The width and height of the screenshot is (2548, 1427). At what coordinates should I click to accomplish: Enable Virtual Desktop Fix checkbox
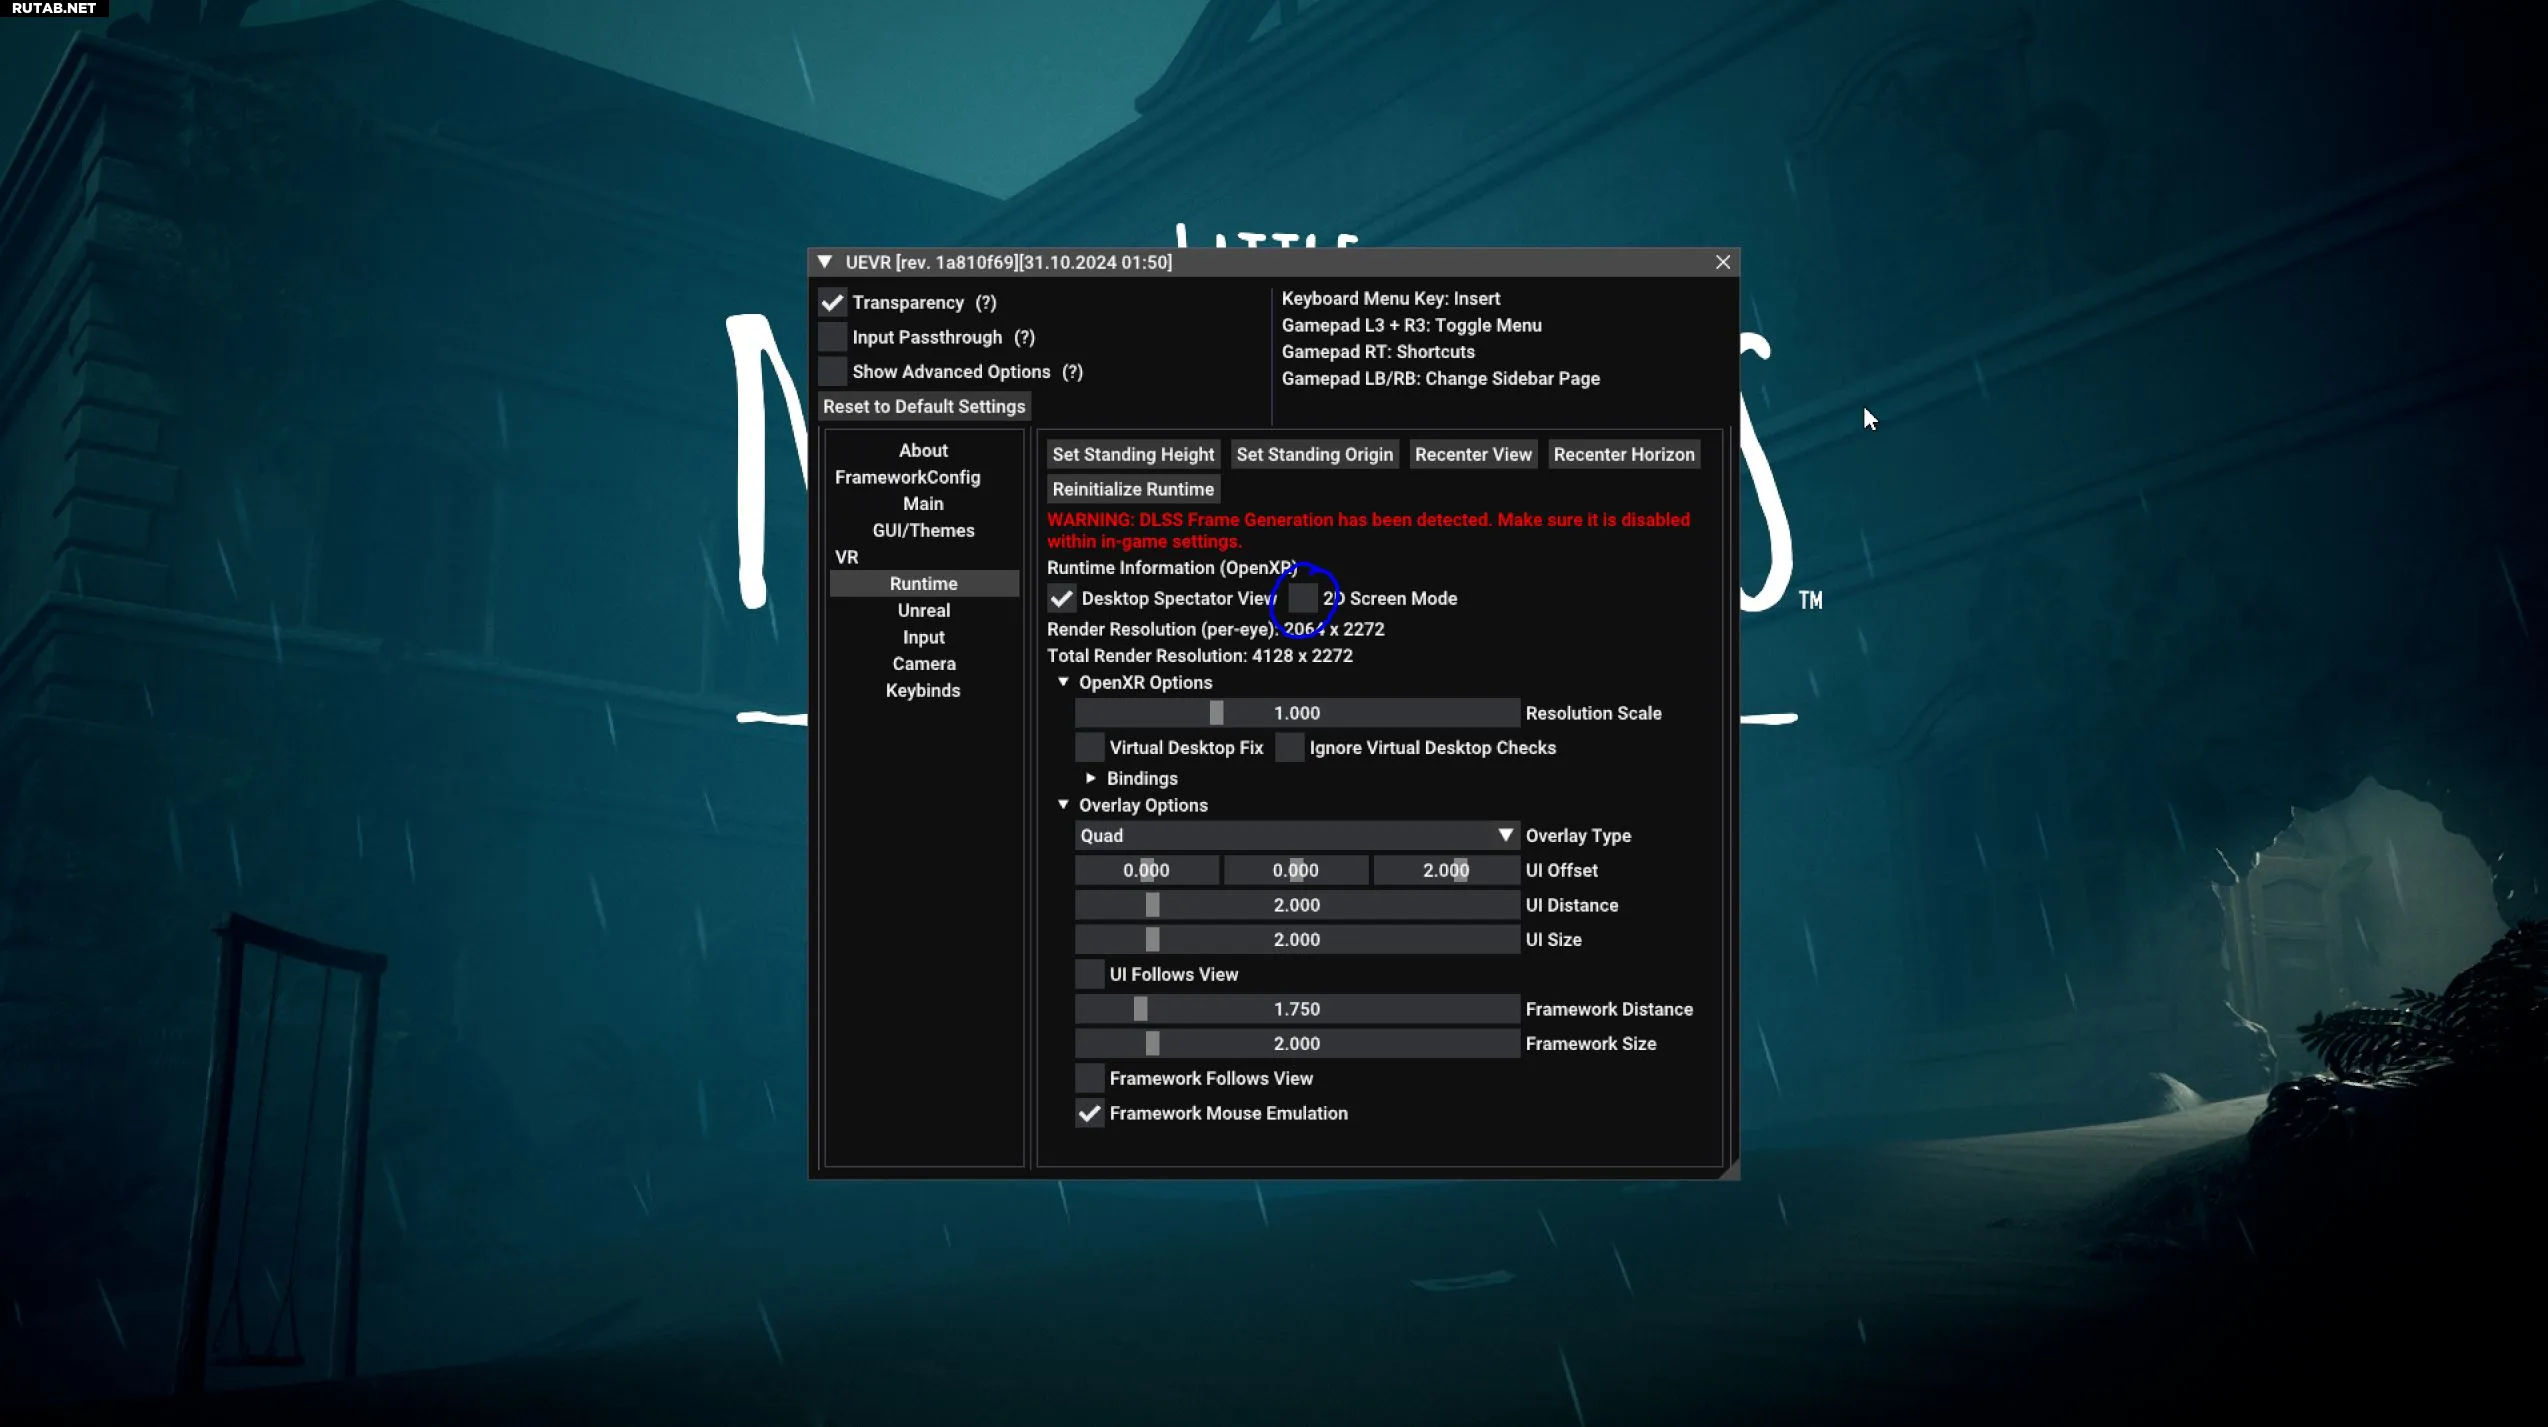point(1090,748)
